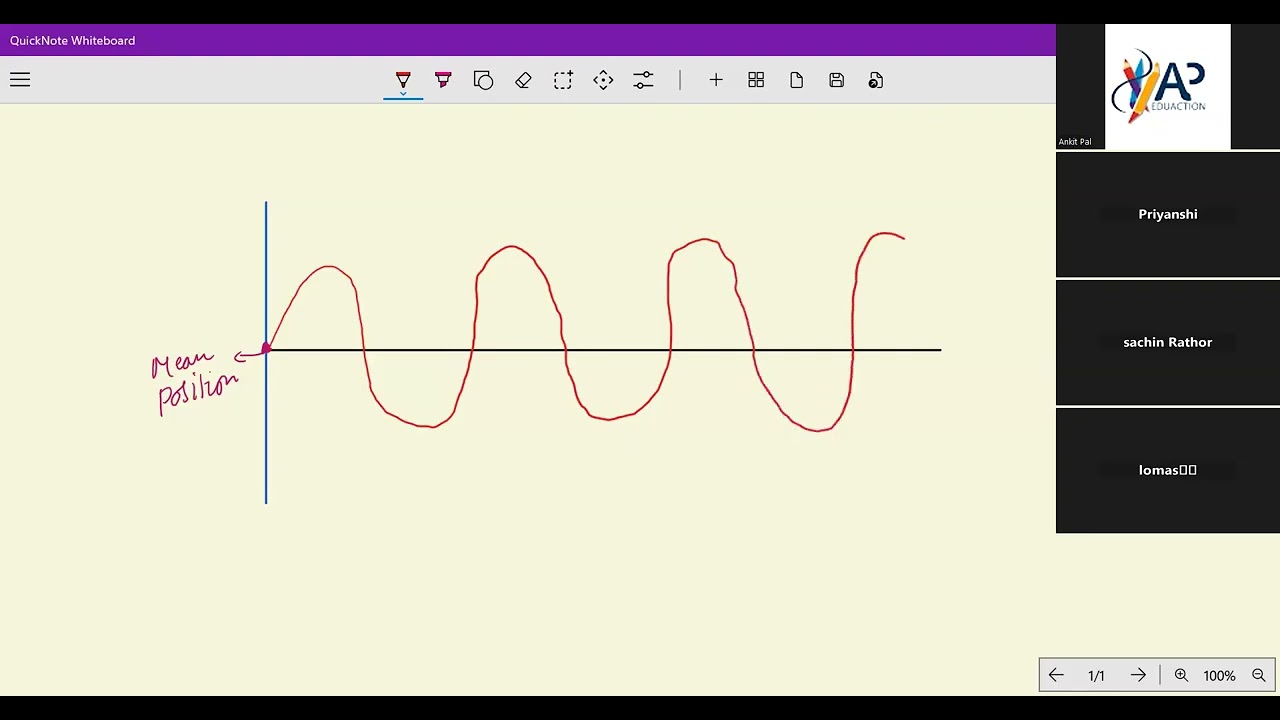This screenshot has height=720, width=1280.
Task: Click the QuickNote Whiteboard title
Action: 72,40
